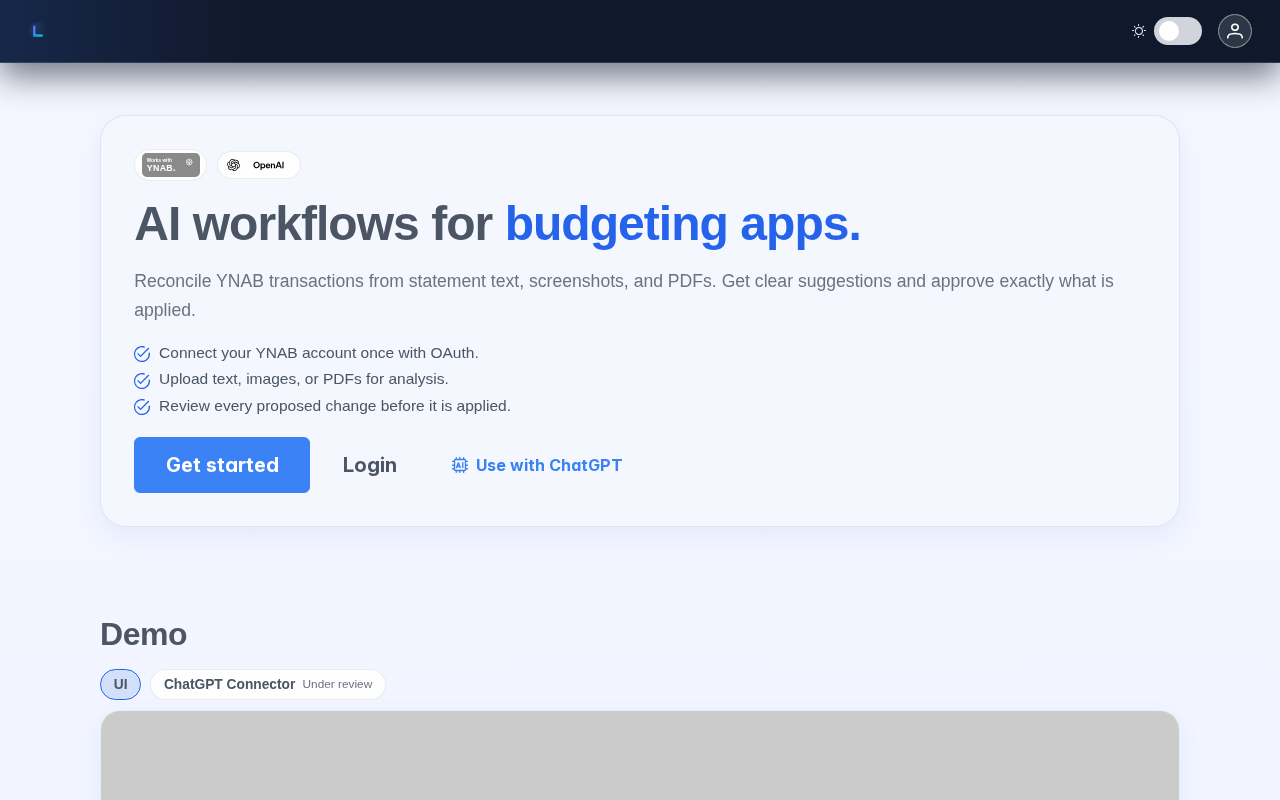Click the text 'Upload text, images, or PDFs for analysis.'
The image size is (1280, 800).
tap(304, 379)
